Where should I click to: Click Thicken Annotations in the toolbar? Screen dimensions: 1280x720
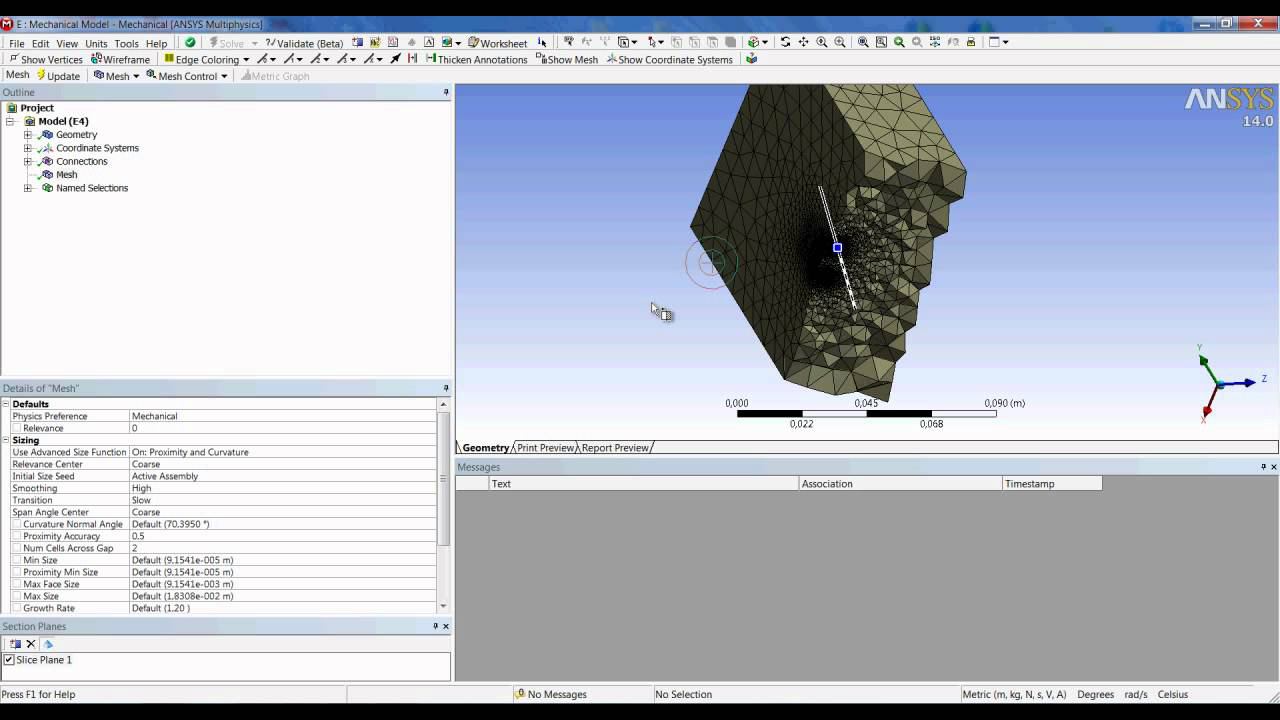[x=476, y=60]
